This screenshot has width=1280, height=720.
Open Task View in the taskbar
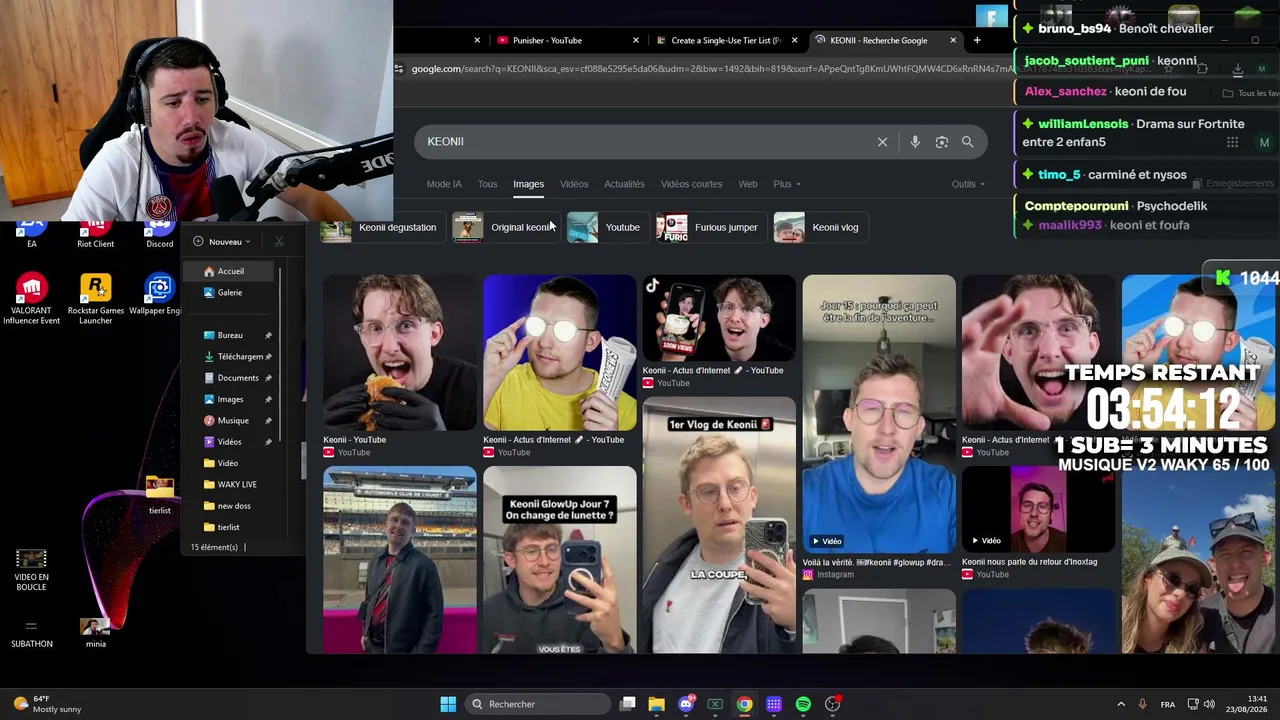pyautogui.click(x=628, y=704)
